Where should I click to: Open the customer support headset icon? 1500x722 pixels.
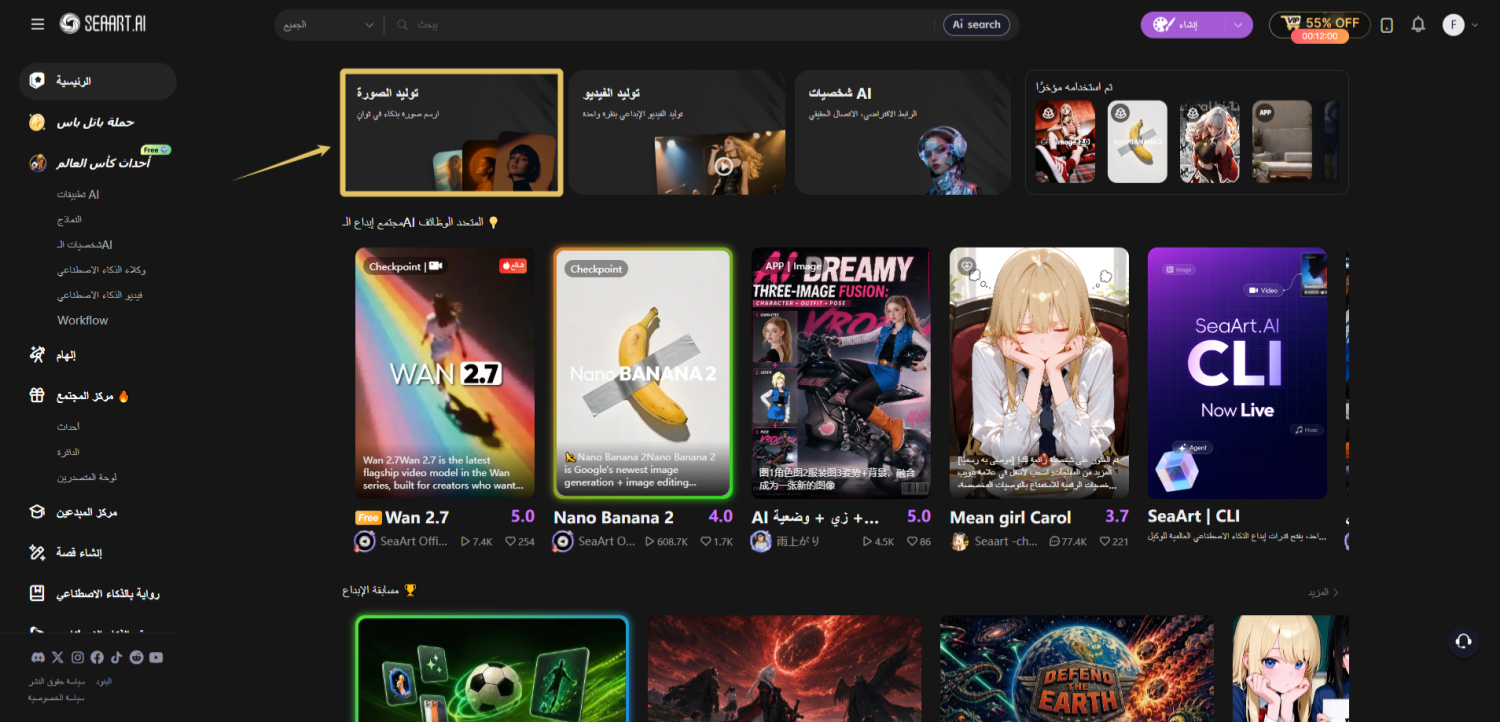click(1463, 641)
